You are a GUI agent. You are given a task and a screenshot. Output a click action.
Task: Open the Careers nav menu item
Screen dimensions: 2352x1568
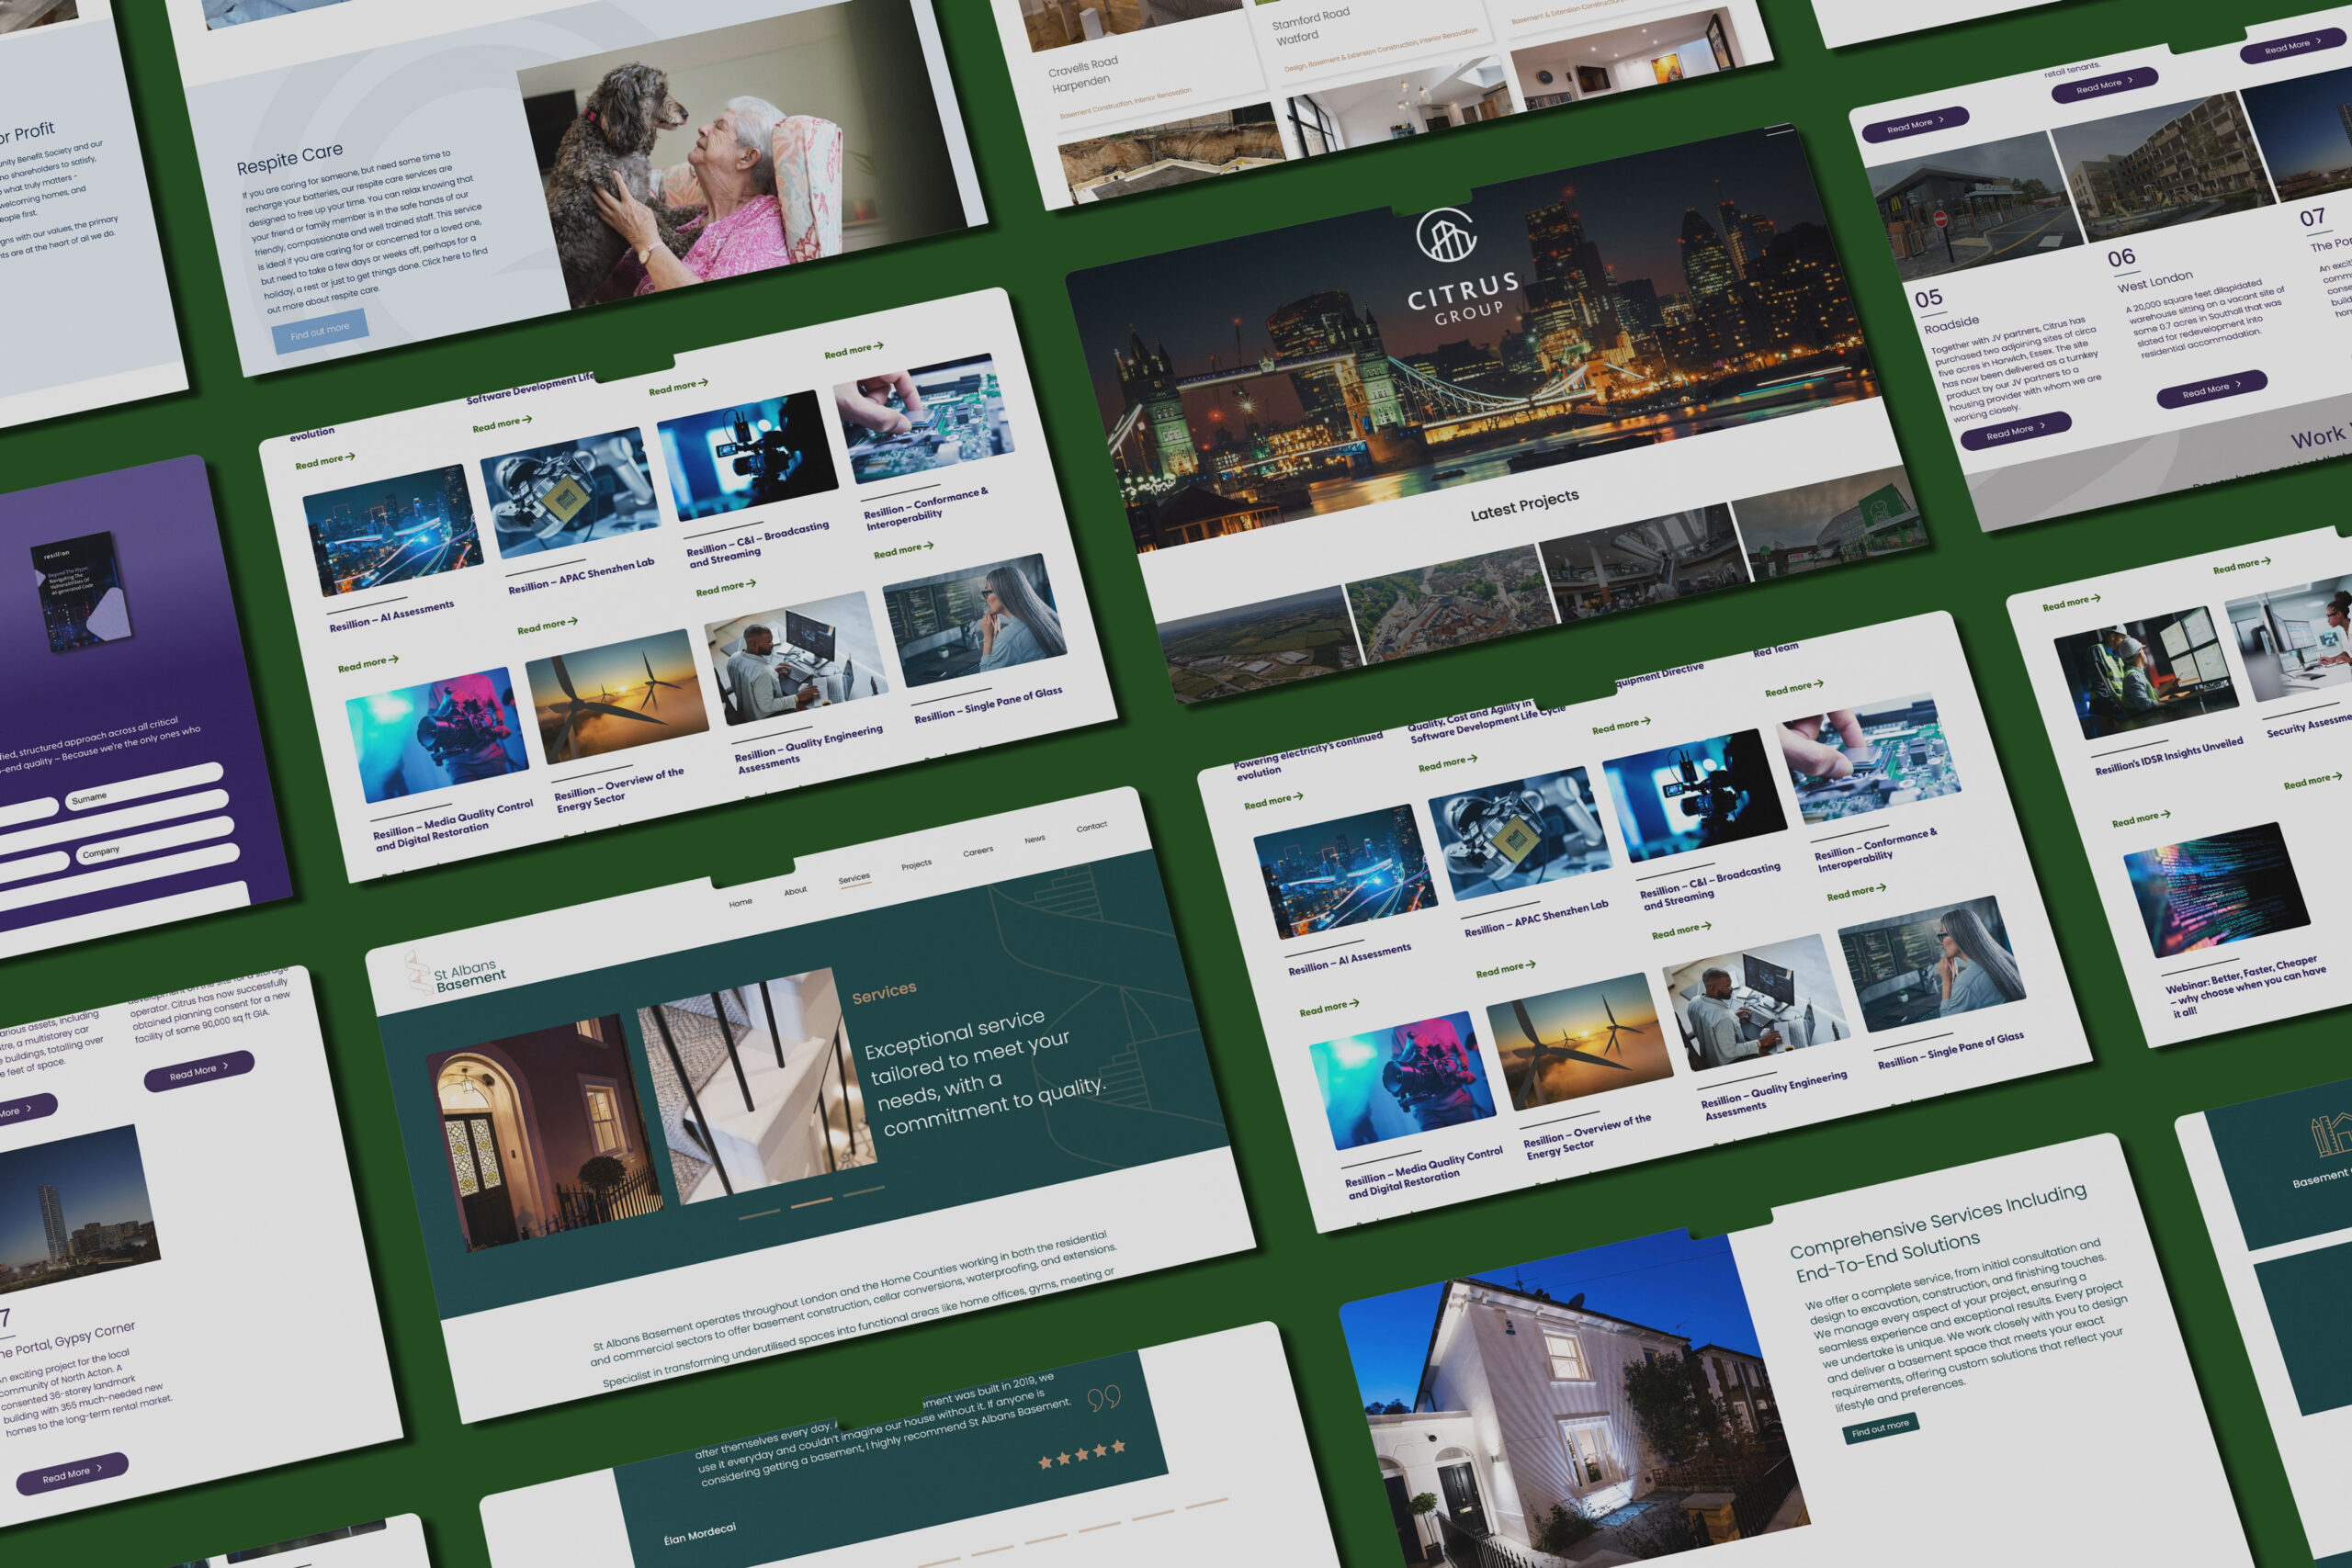977,852
